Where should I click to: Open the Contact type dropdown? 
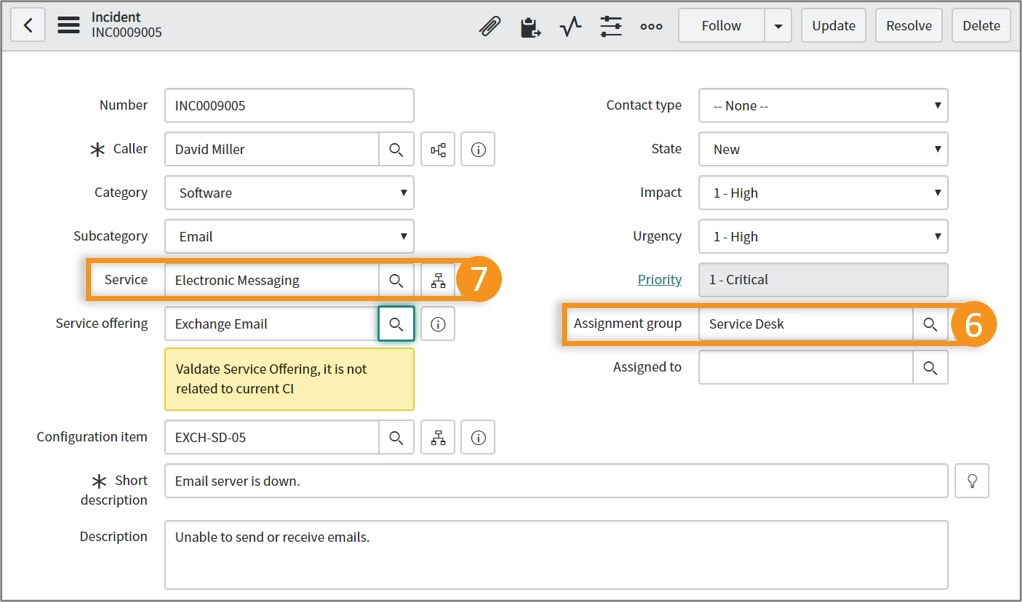tap(823, 106)
